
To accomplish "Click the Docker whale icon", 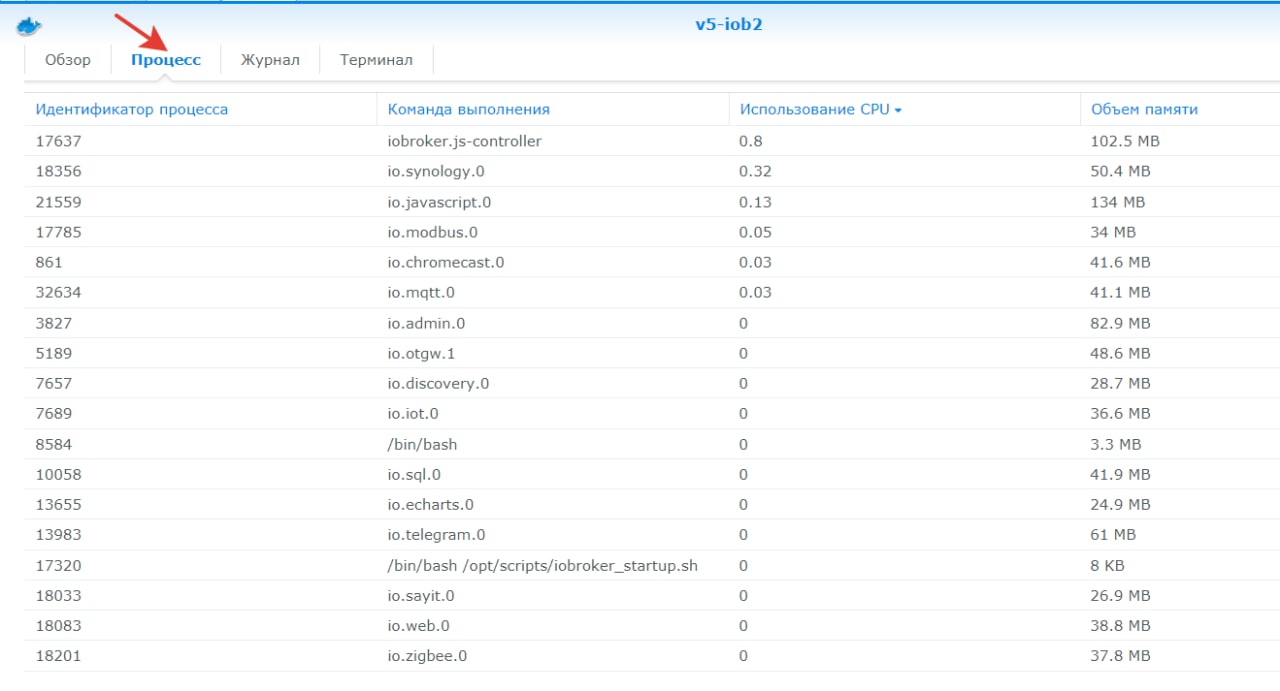I will point(29,25).
